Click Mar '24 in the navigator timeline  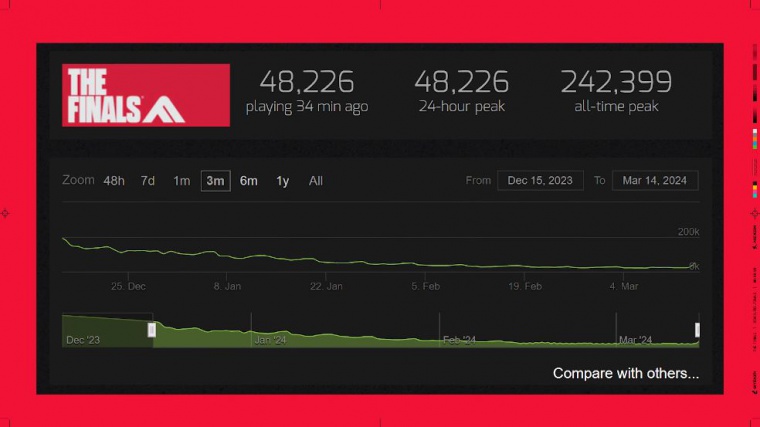click(635, 340)
